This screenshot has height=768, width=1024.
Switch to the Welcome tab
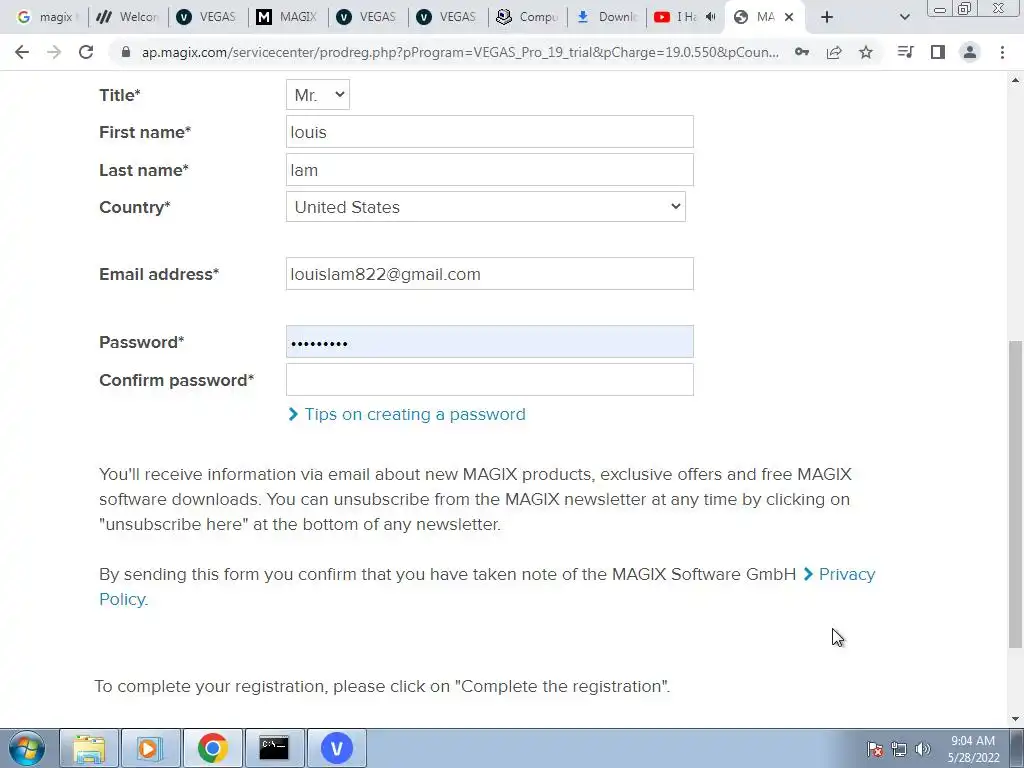click(x=127, y=17)
